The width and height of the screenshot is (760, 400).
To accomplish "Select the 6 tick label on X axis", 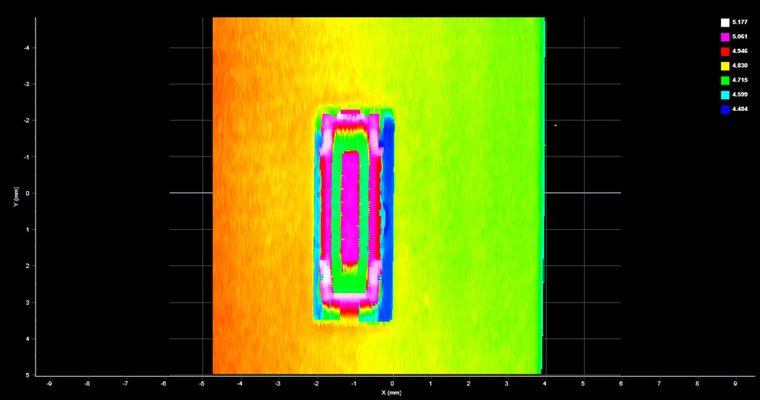I will pos(621,384).
